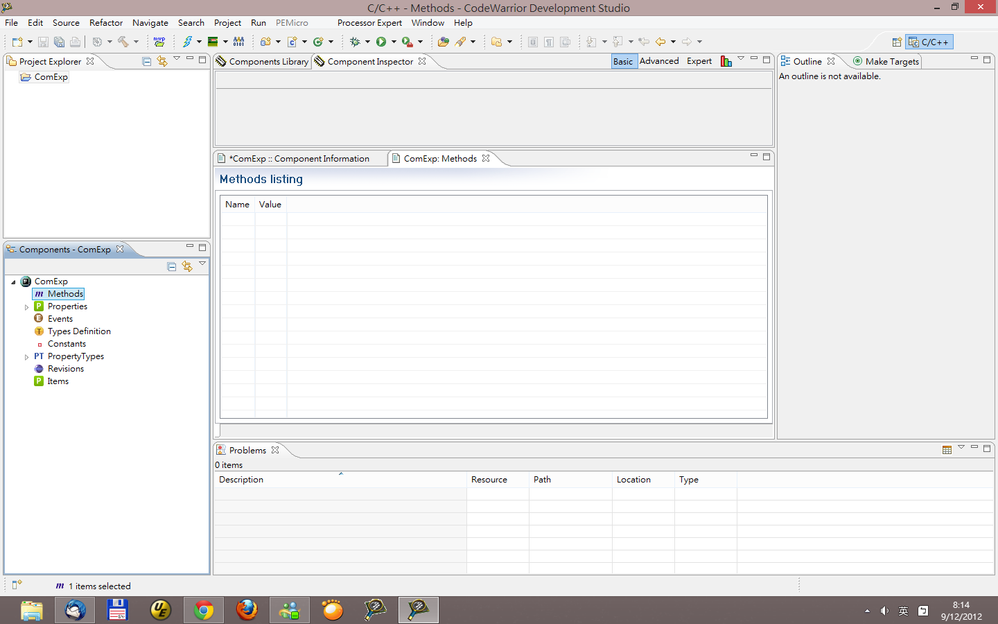Click the Name column header in Methods listing

coord(237,204)
